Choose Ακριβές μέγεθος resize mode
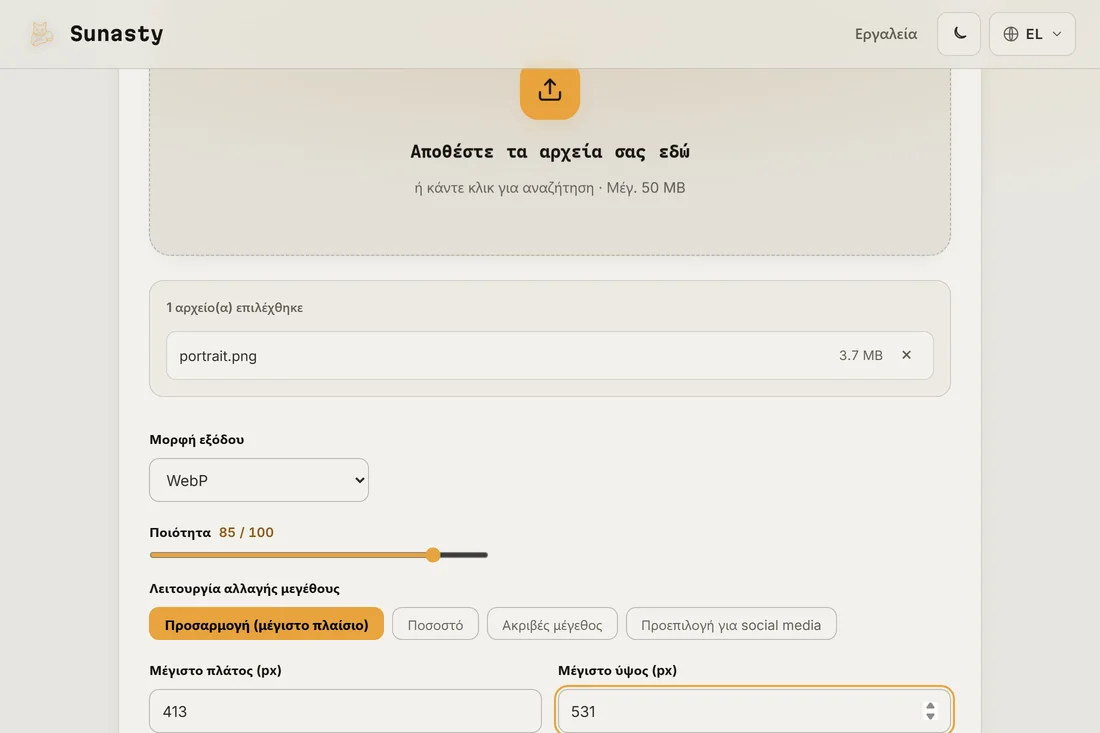The image size is (1100, 733). [x=552, y=624]
